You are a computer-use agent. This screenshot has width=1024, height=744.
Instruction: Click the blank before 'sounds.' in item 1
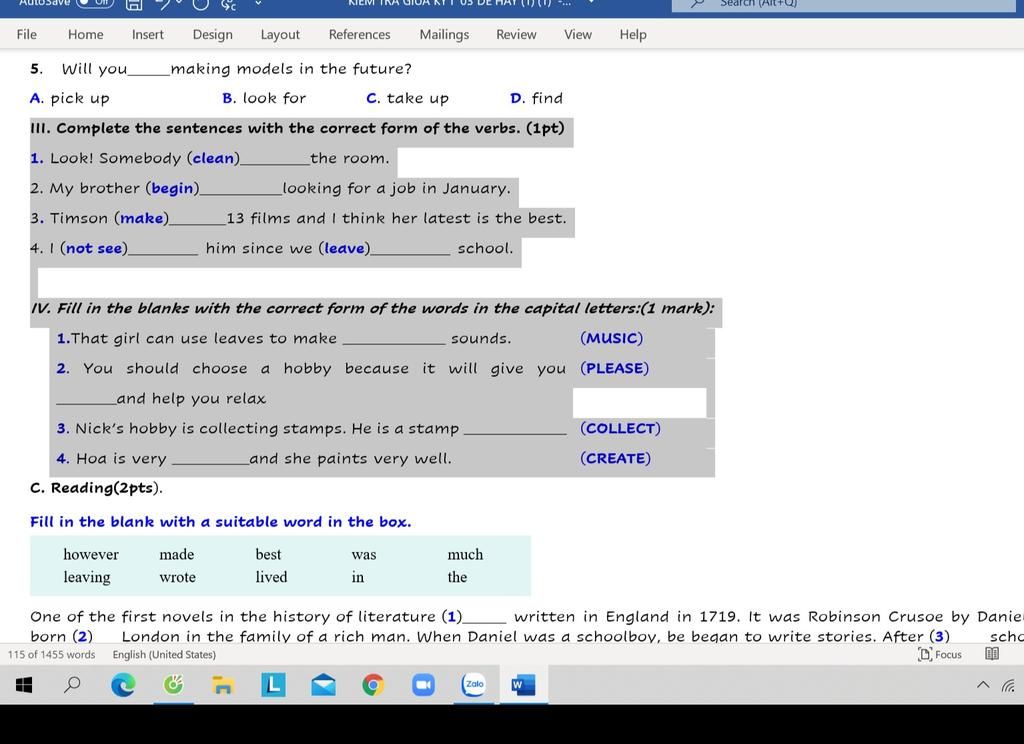click(394, 340)
